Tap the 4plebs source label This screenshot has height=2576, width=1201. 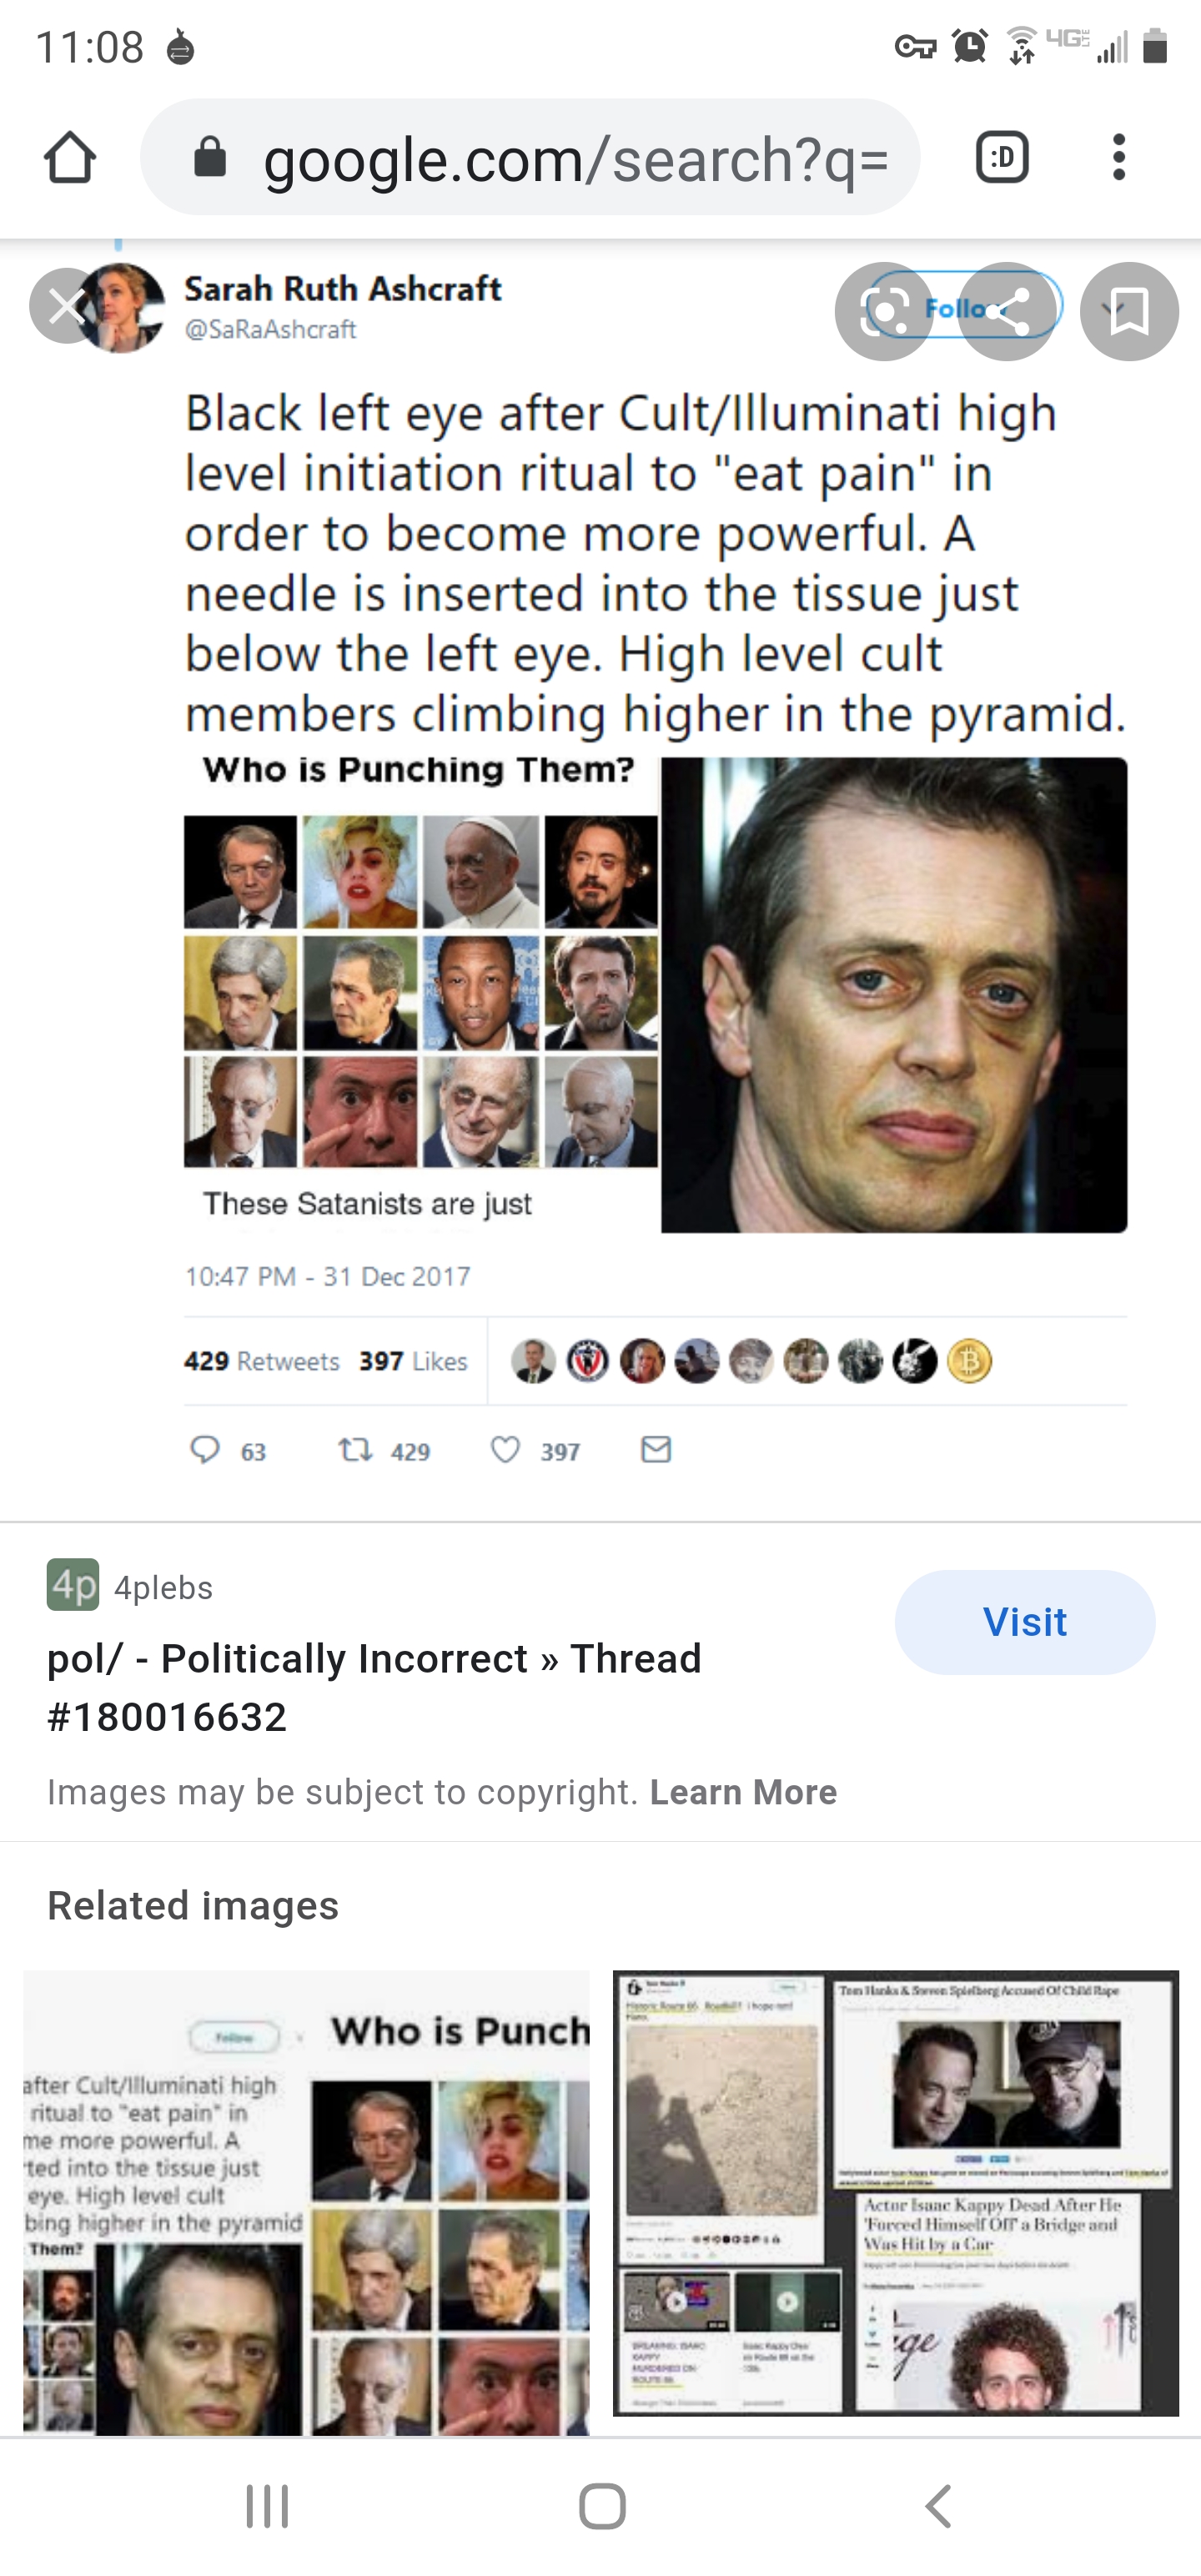pos(163,1588)
